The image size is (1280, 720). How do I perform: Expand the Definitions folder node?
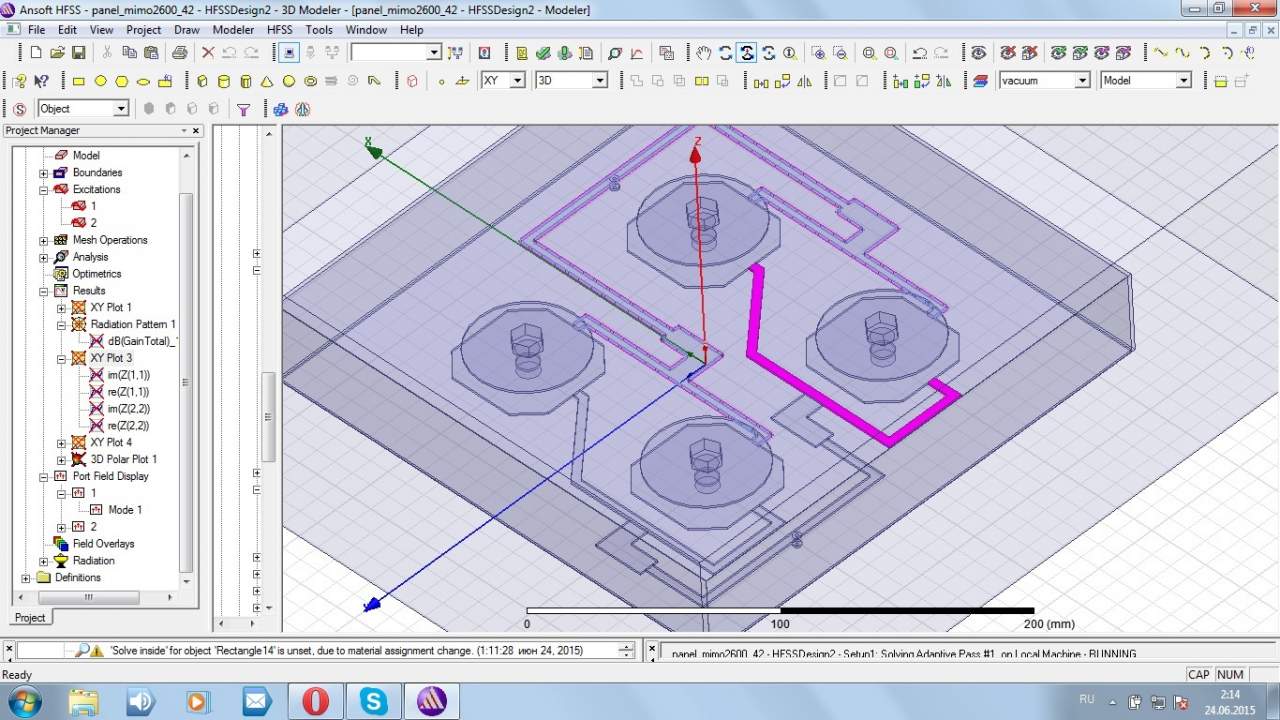click(x=26, y=578)
